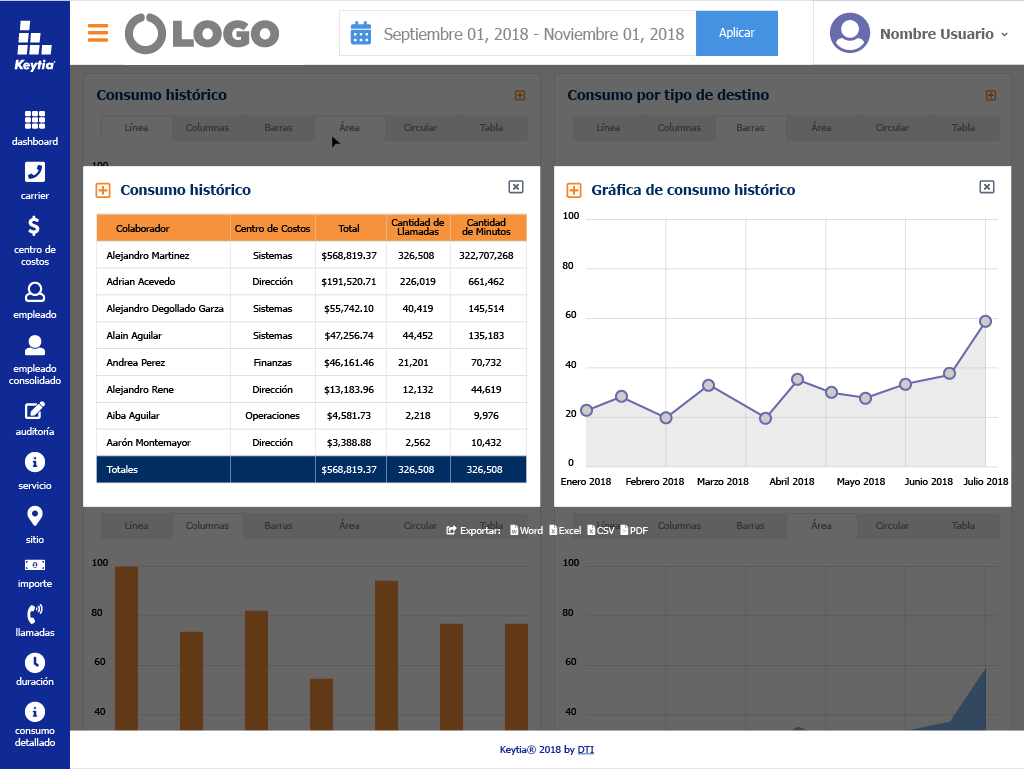Open the duración clock icon
The width and height of the screenshot is (1024, 769).
pos(35,663)
